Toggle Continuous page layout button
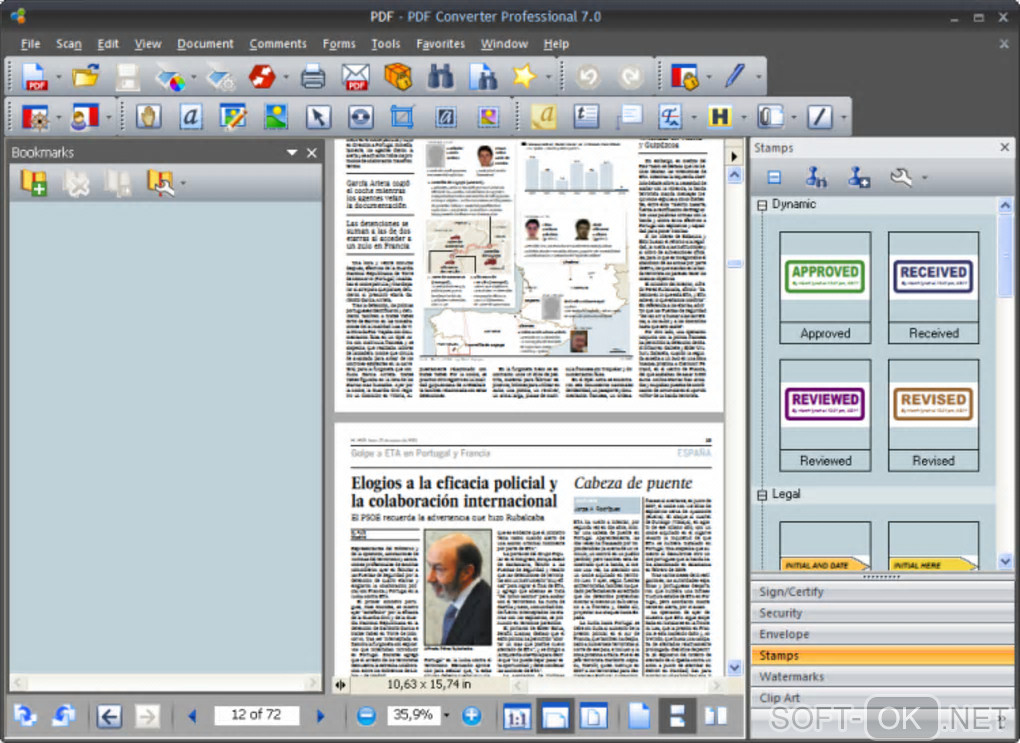 pos(677,716)
